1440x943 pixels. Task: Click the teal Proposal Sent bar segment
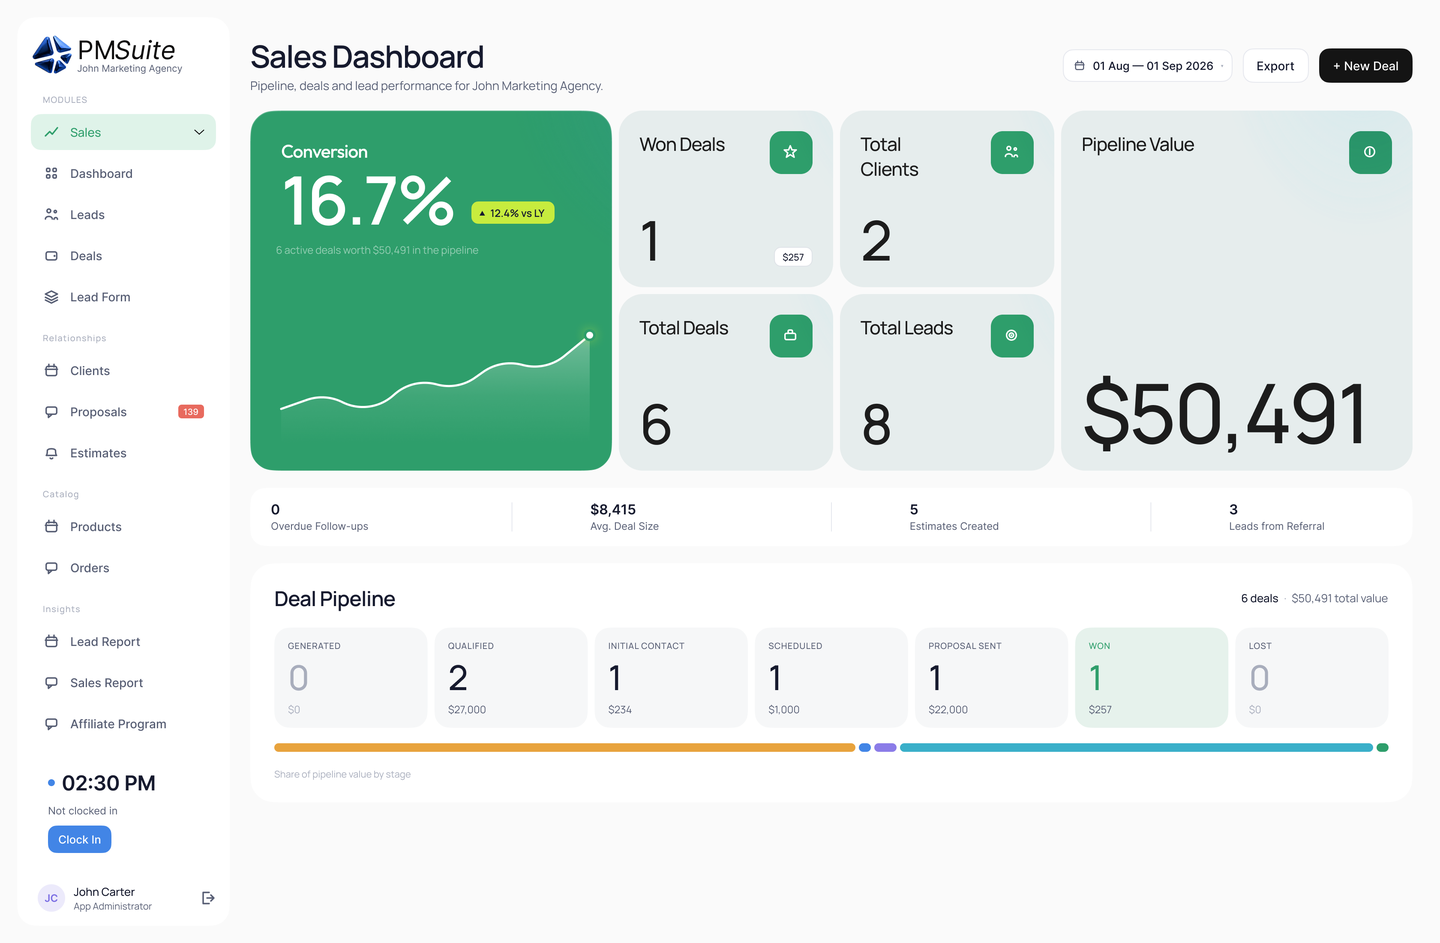click(x=1136, y=747)
